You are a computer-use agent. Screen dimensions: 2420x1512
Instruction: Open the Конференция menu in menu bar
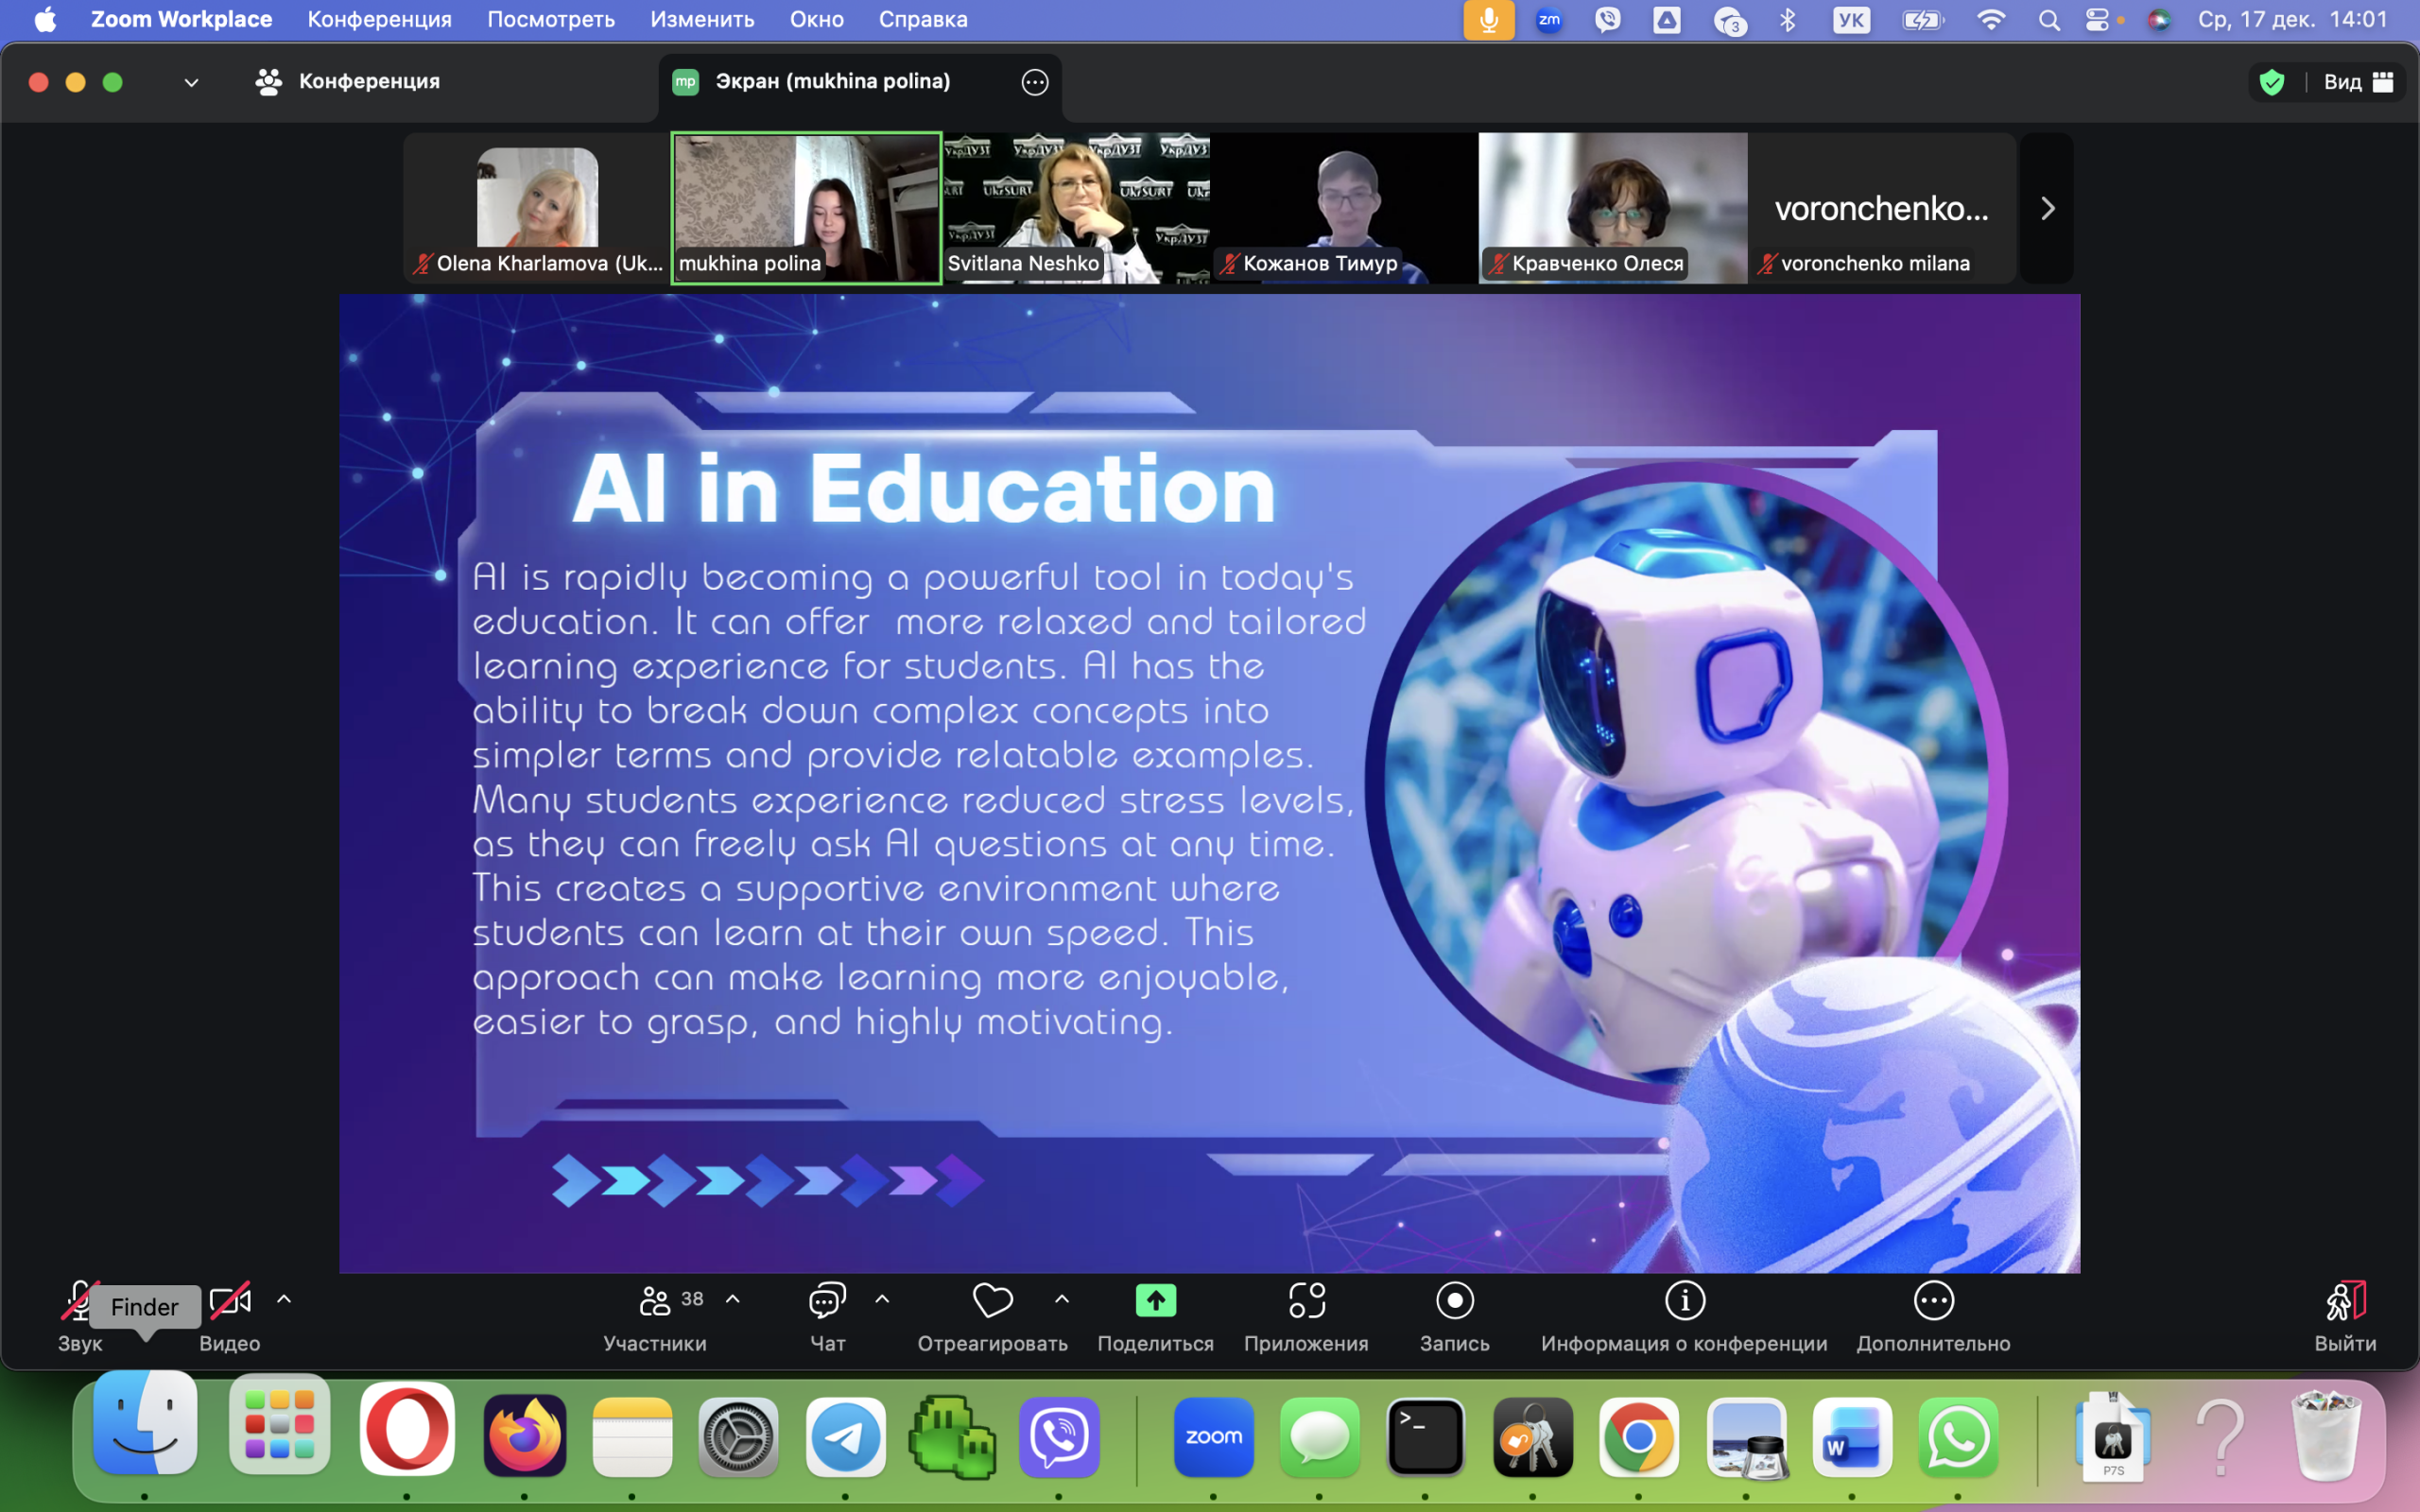379,20
